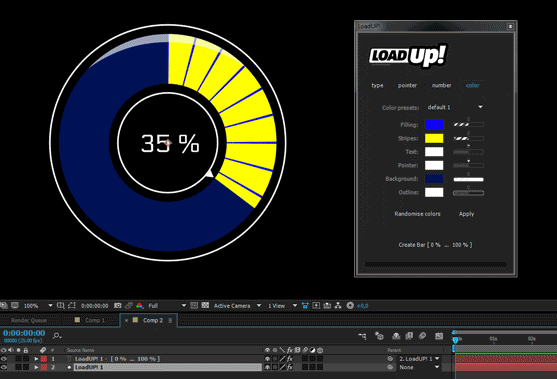Click the always preview this view icon
Image resolution: width=557 pixels, height=379 pixels.
4,305
